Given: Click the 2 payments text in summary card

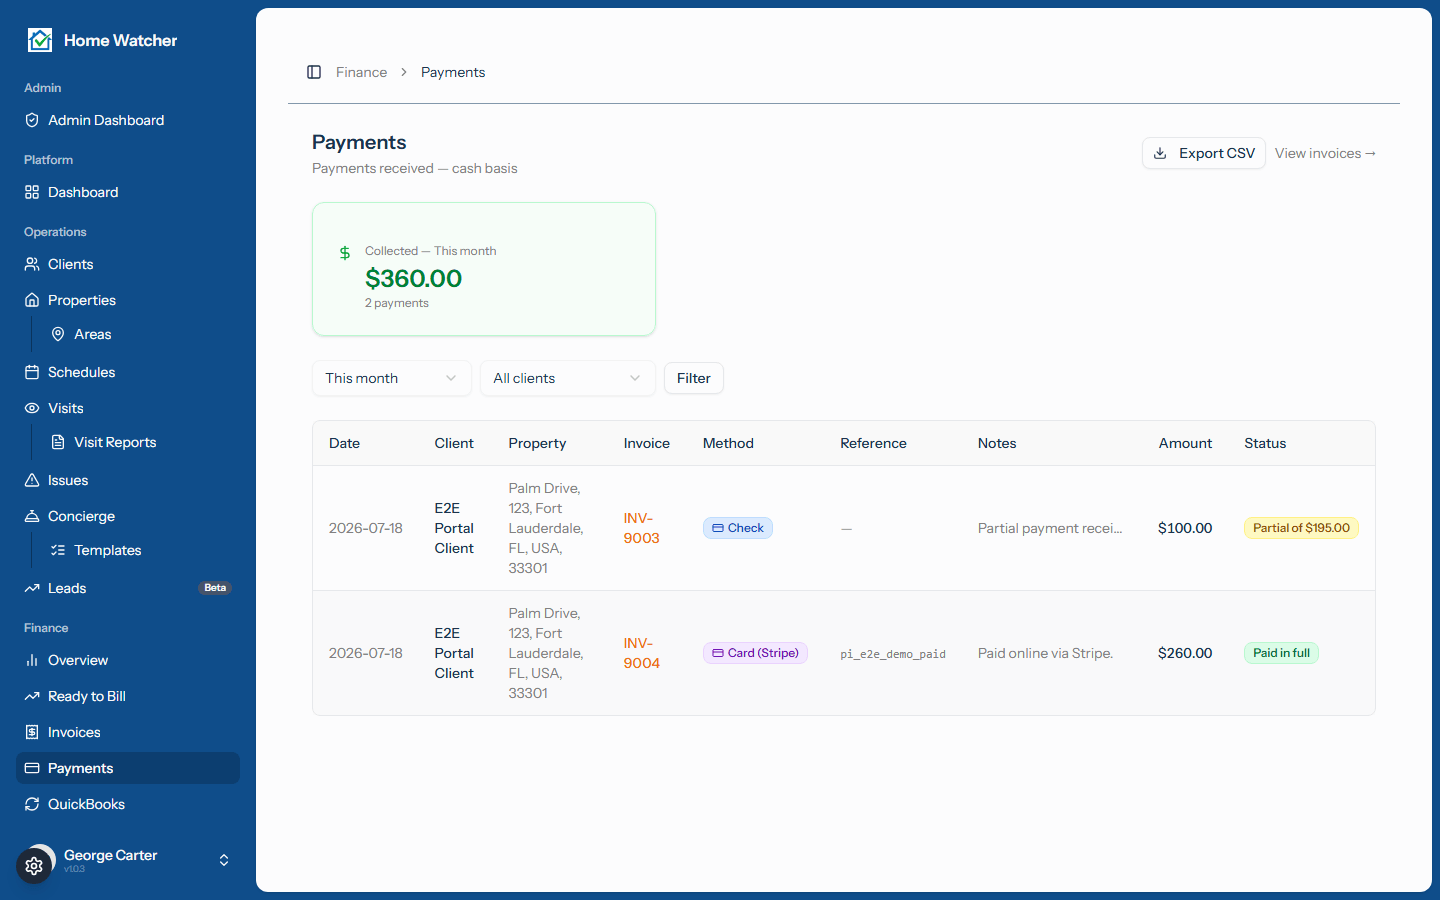Looking at the screenshot, I should pos(397,303).
